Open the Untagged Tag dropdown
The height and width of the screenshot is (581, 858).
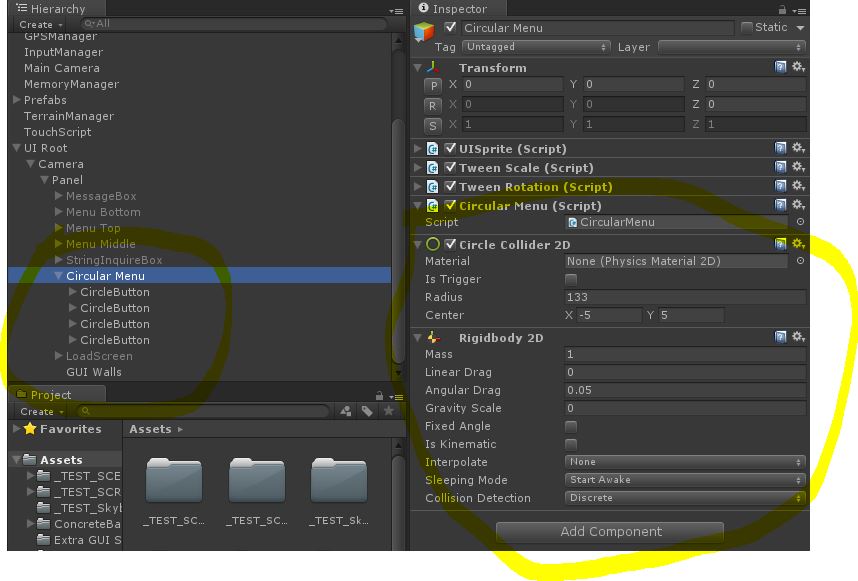pos(536,47)
